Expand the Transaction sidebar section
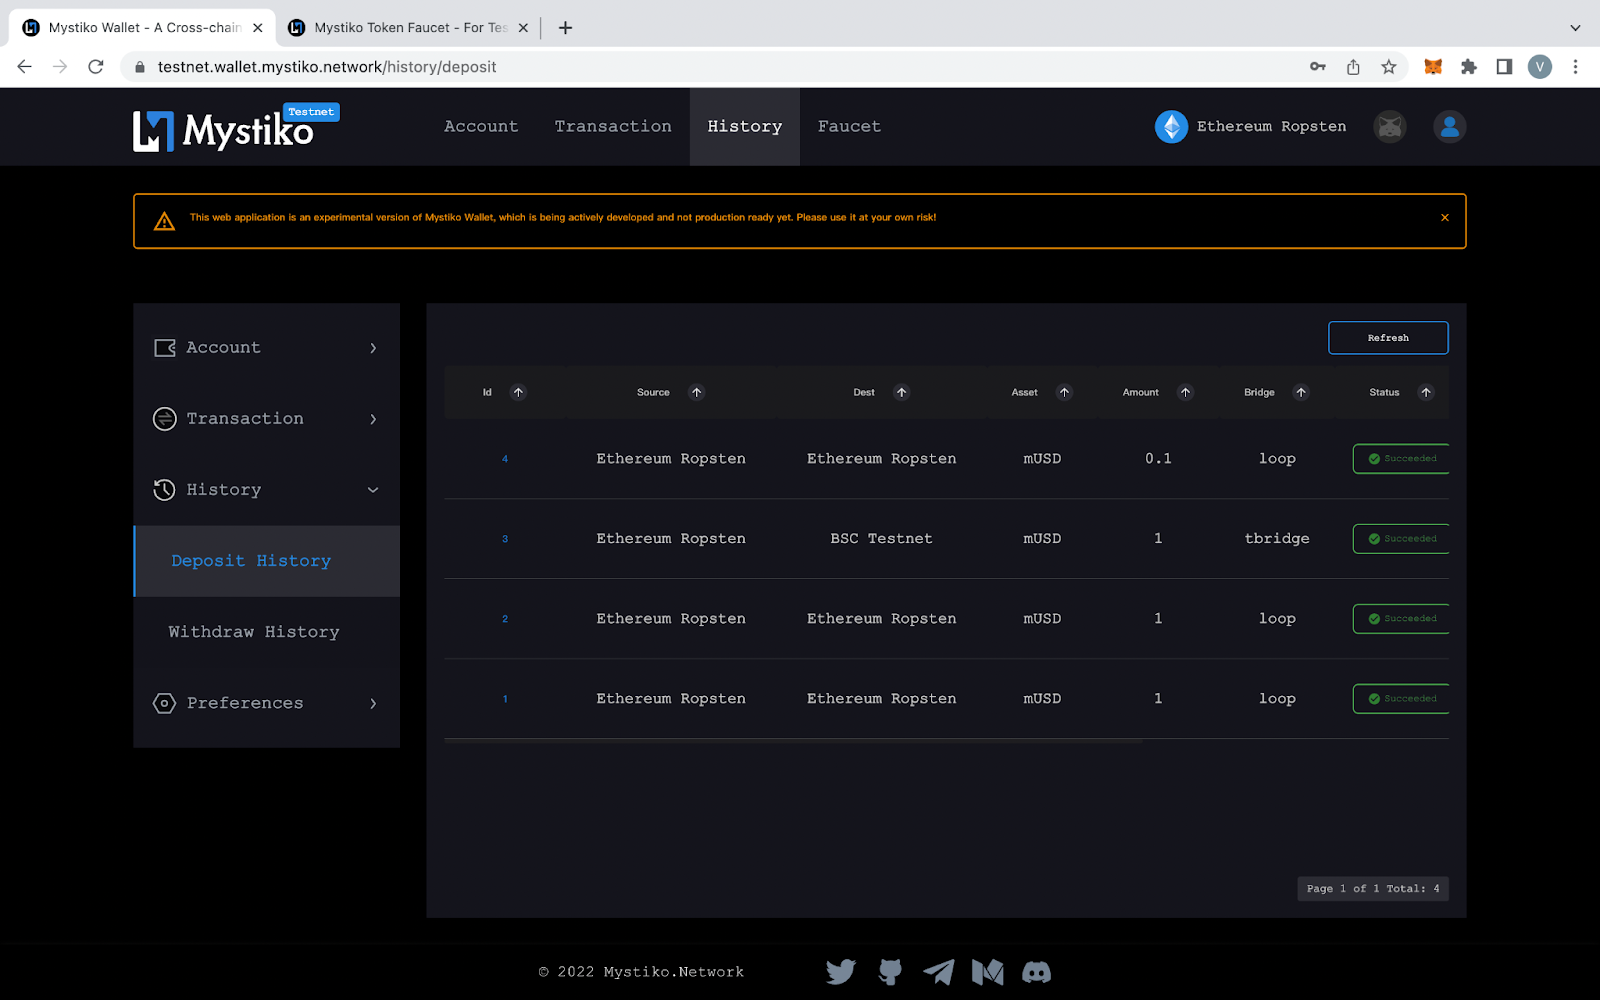 click(x=266, y=419)
